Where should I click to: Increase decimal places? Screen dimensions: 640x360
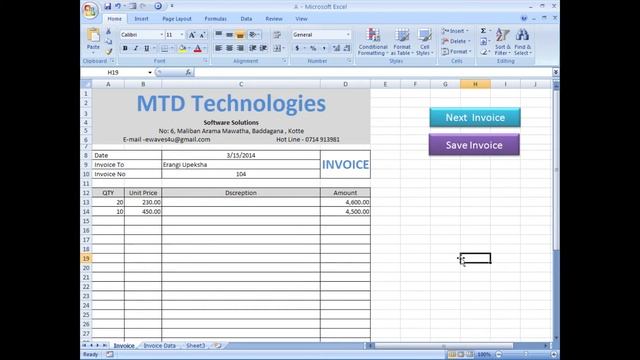click(x=336, y=49)
